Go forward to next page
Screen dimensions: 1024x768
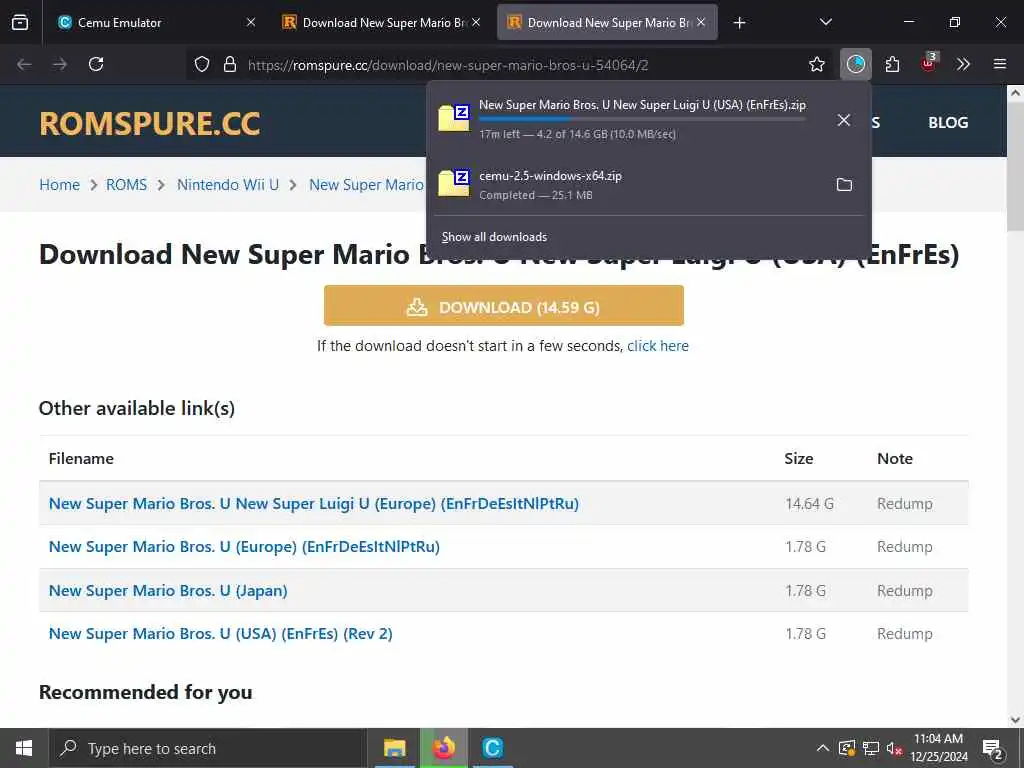pyautogui.click(x=59, y=64)
